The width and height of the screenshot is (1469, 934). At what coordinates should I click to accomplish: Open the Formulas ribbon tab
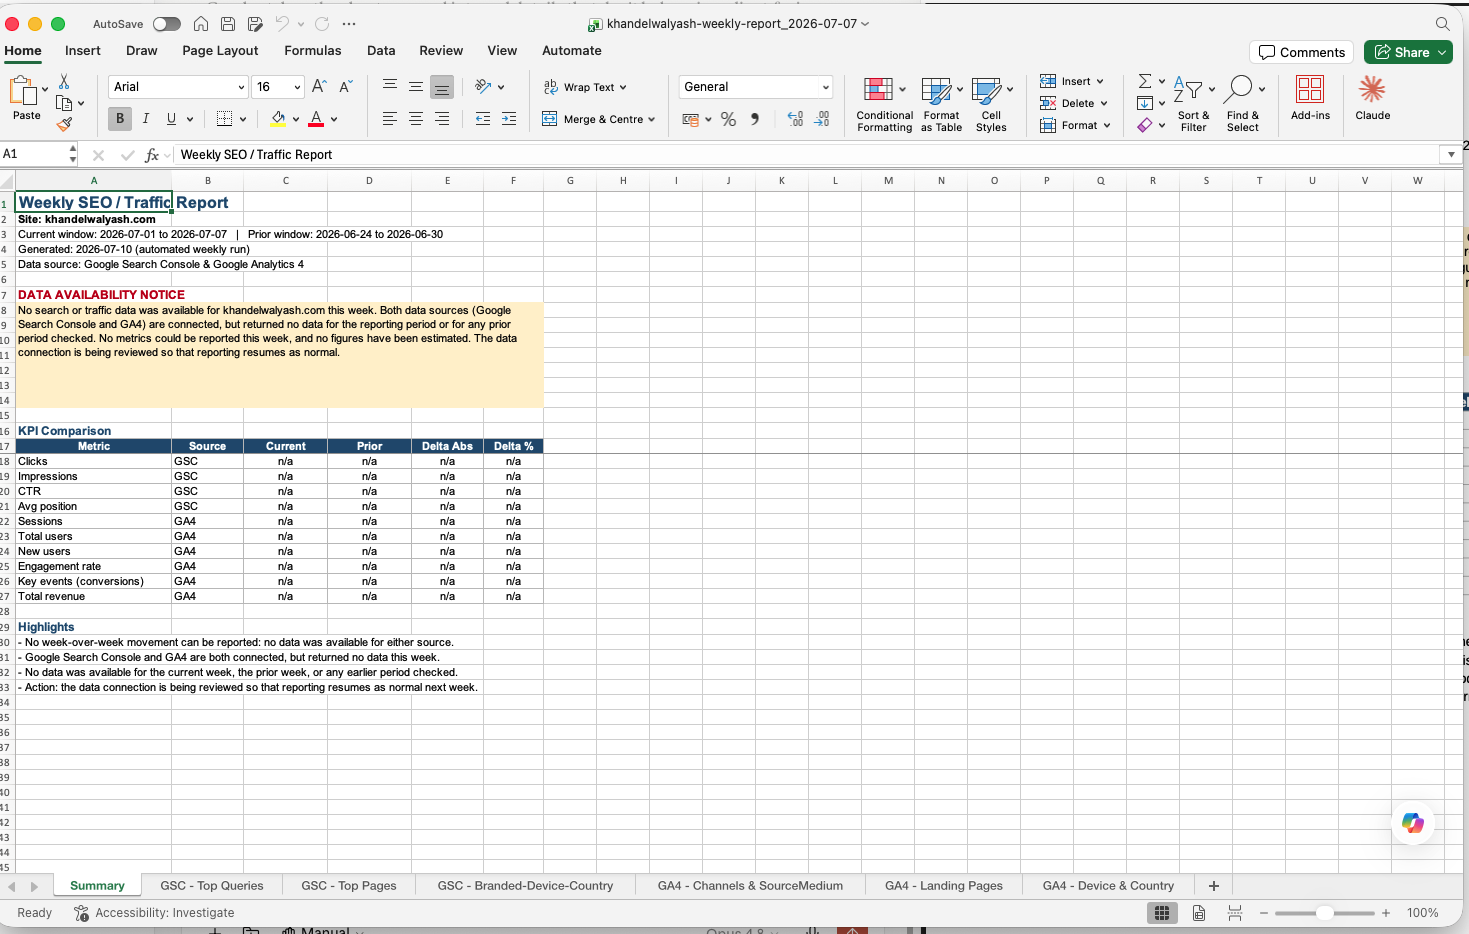tap(313, 51)
